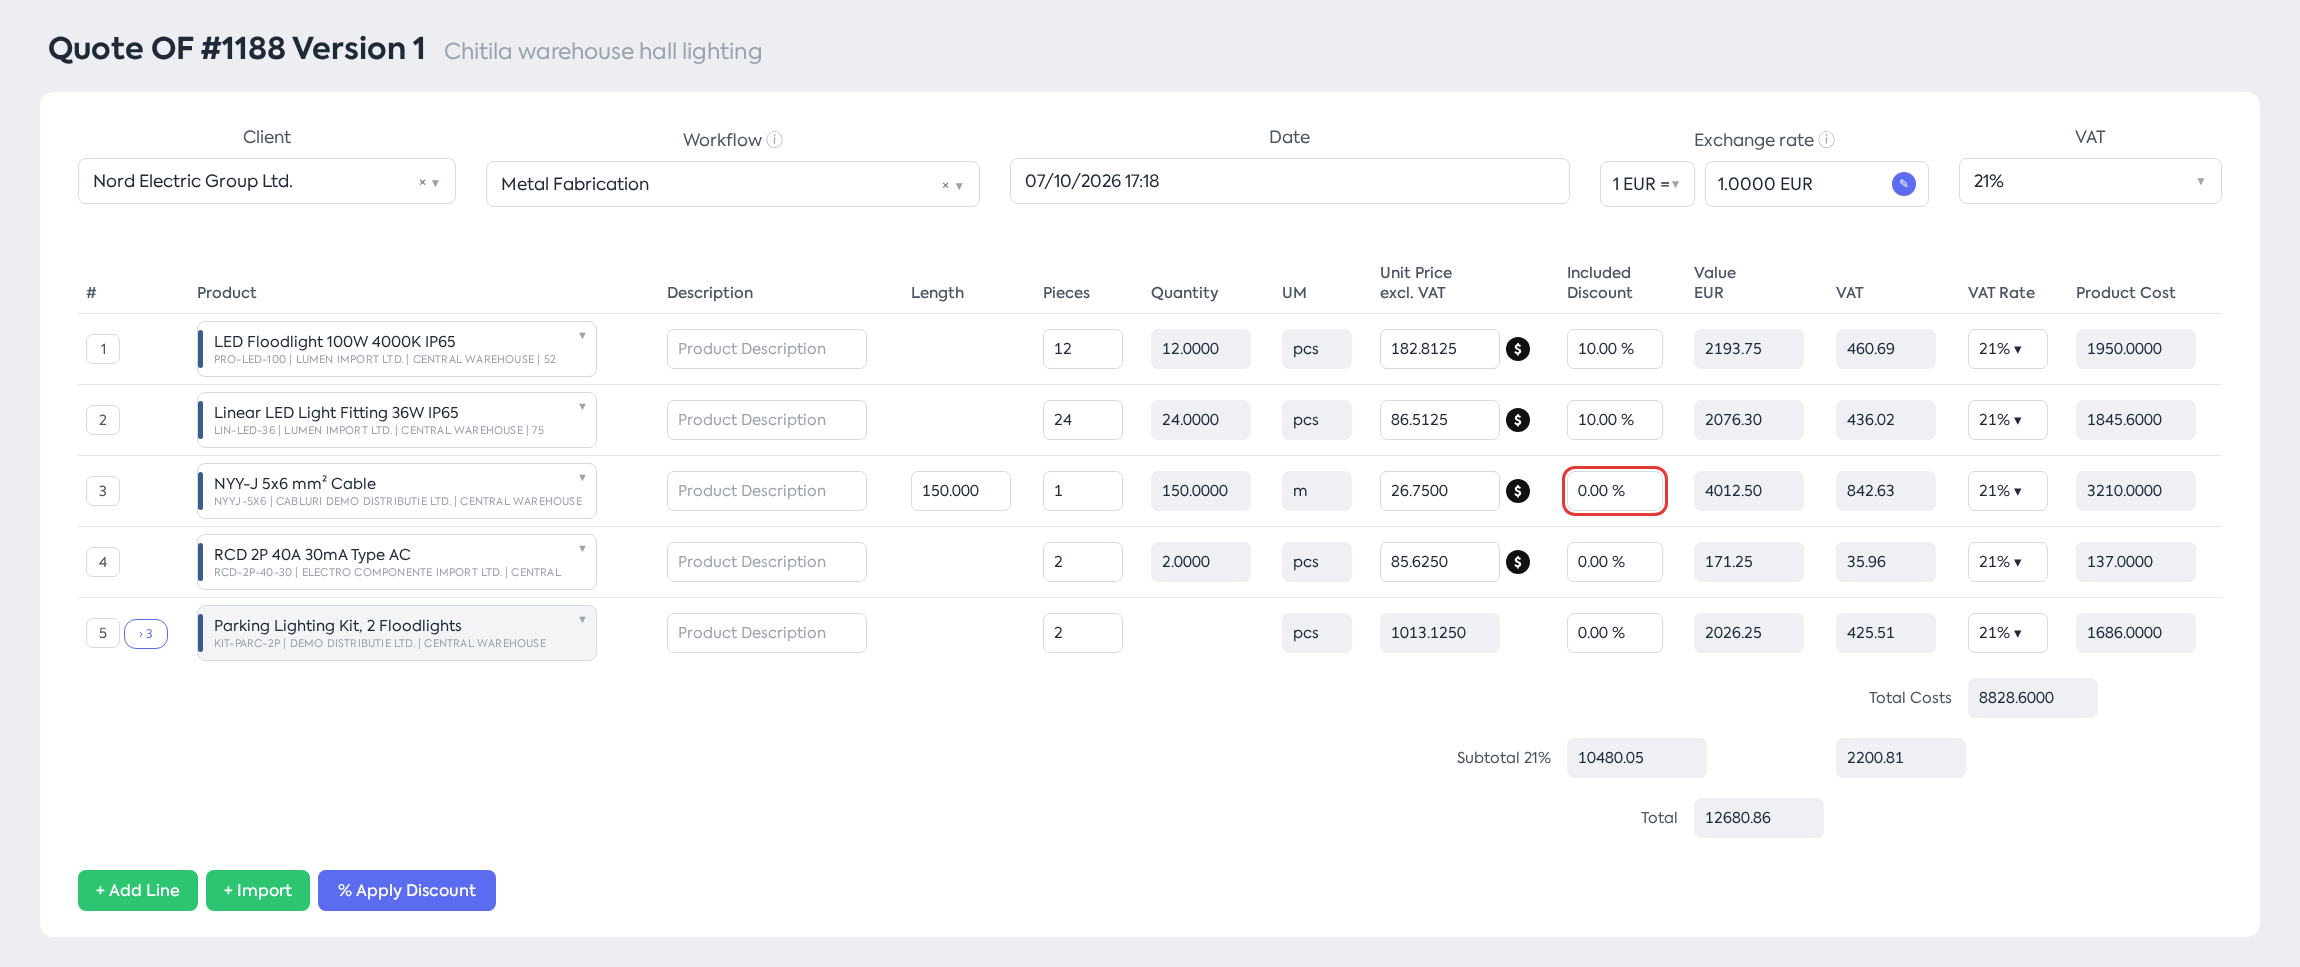Click the subtotal VAT amount 2200.81
The height and width of the screenshot is (967, 2300).
point(1901,758)
